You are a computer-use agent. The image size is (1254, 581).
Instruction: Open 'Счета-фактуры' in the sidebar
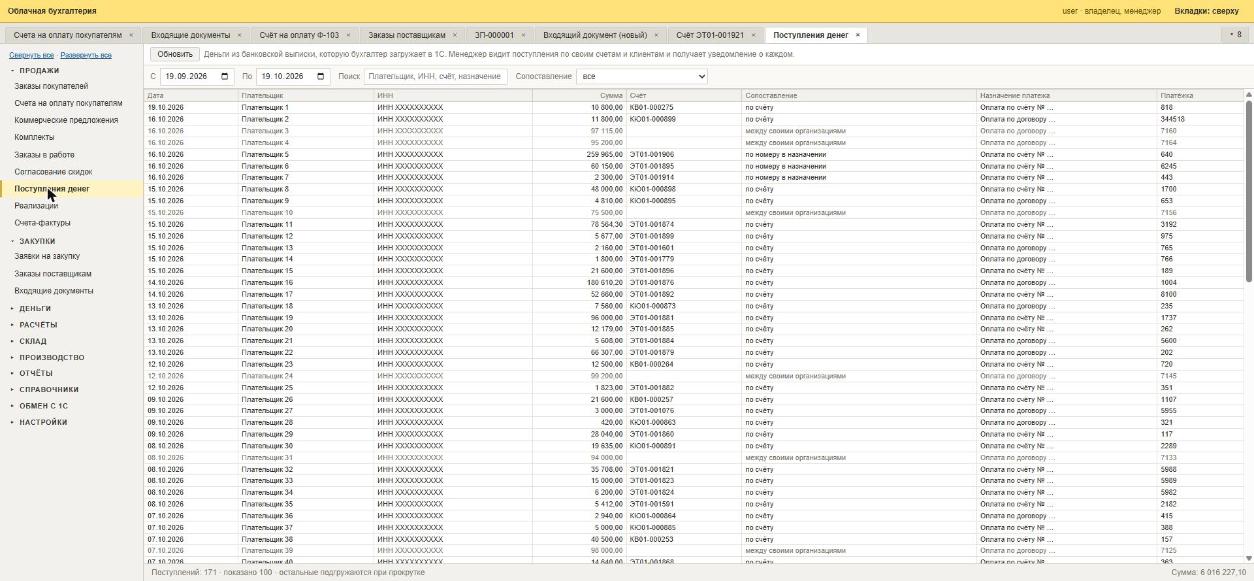(x=42, y=223)
